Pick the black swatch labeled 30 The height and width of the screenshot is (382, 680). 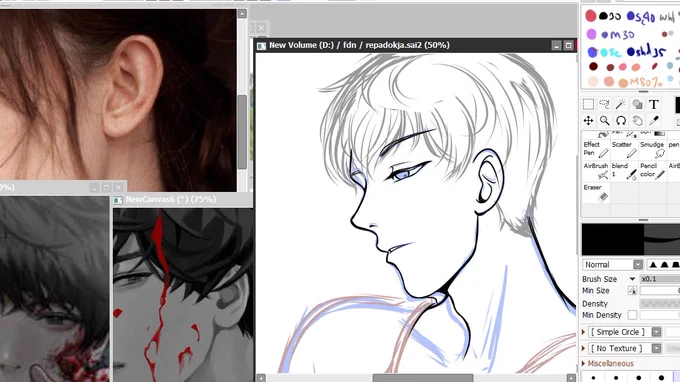tap(603, 16)
